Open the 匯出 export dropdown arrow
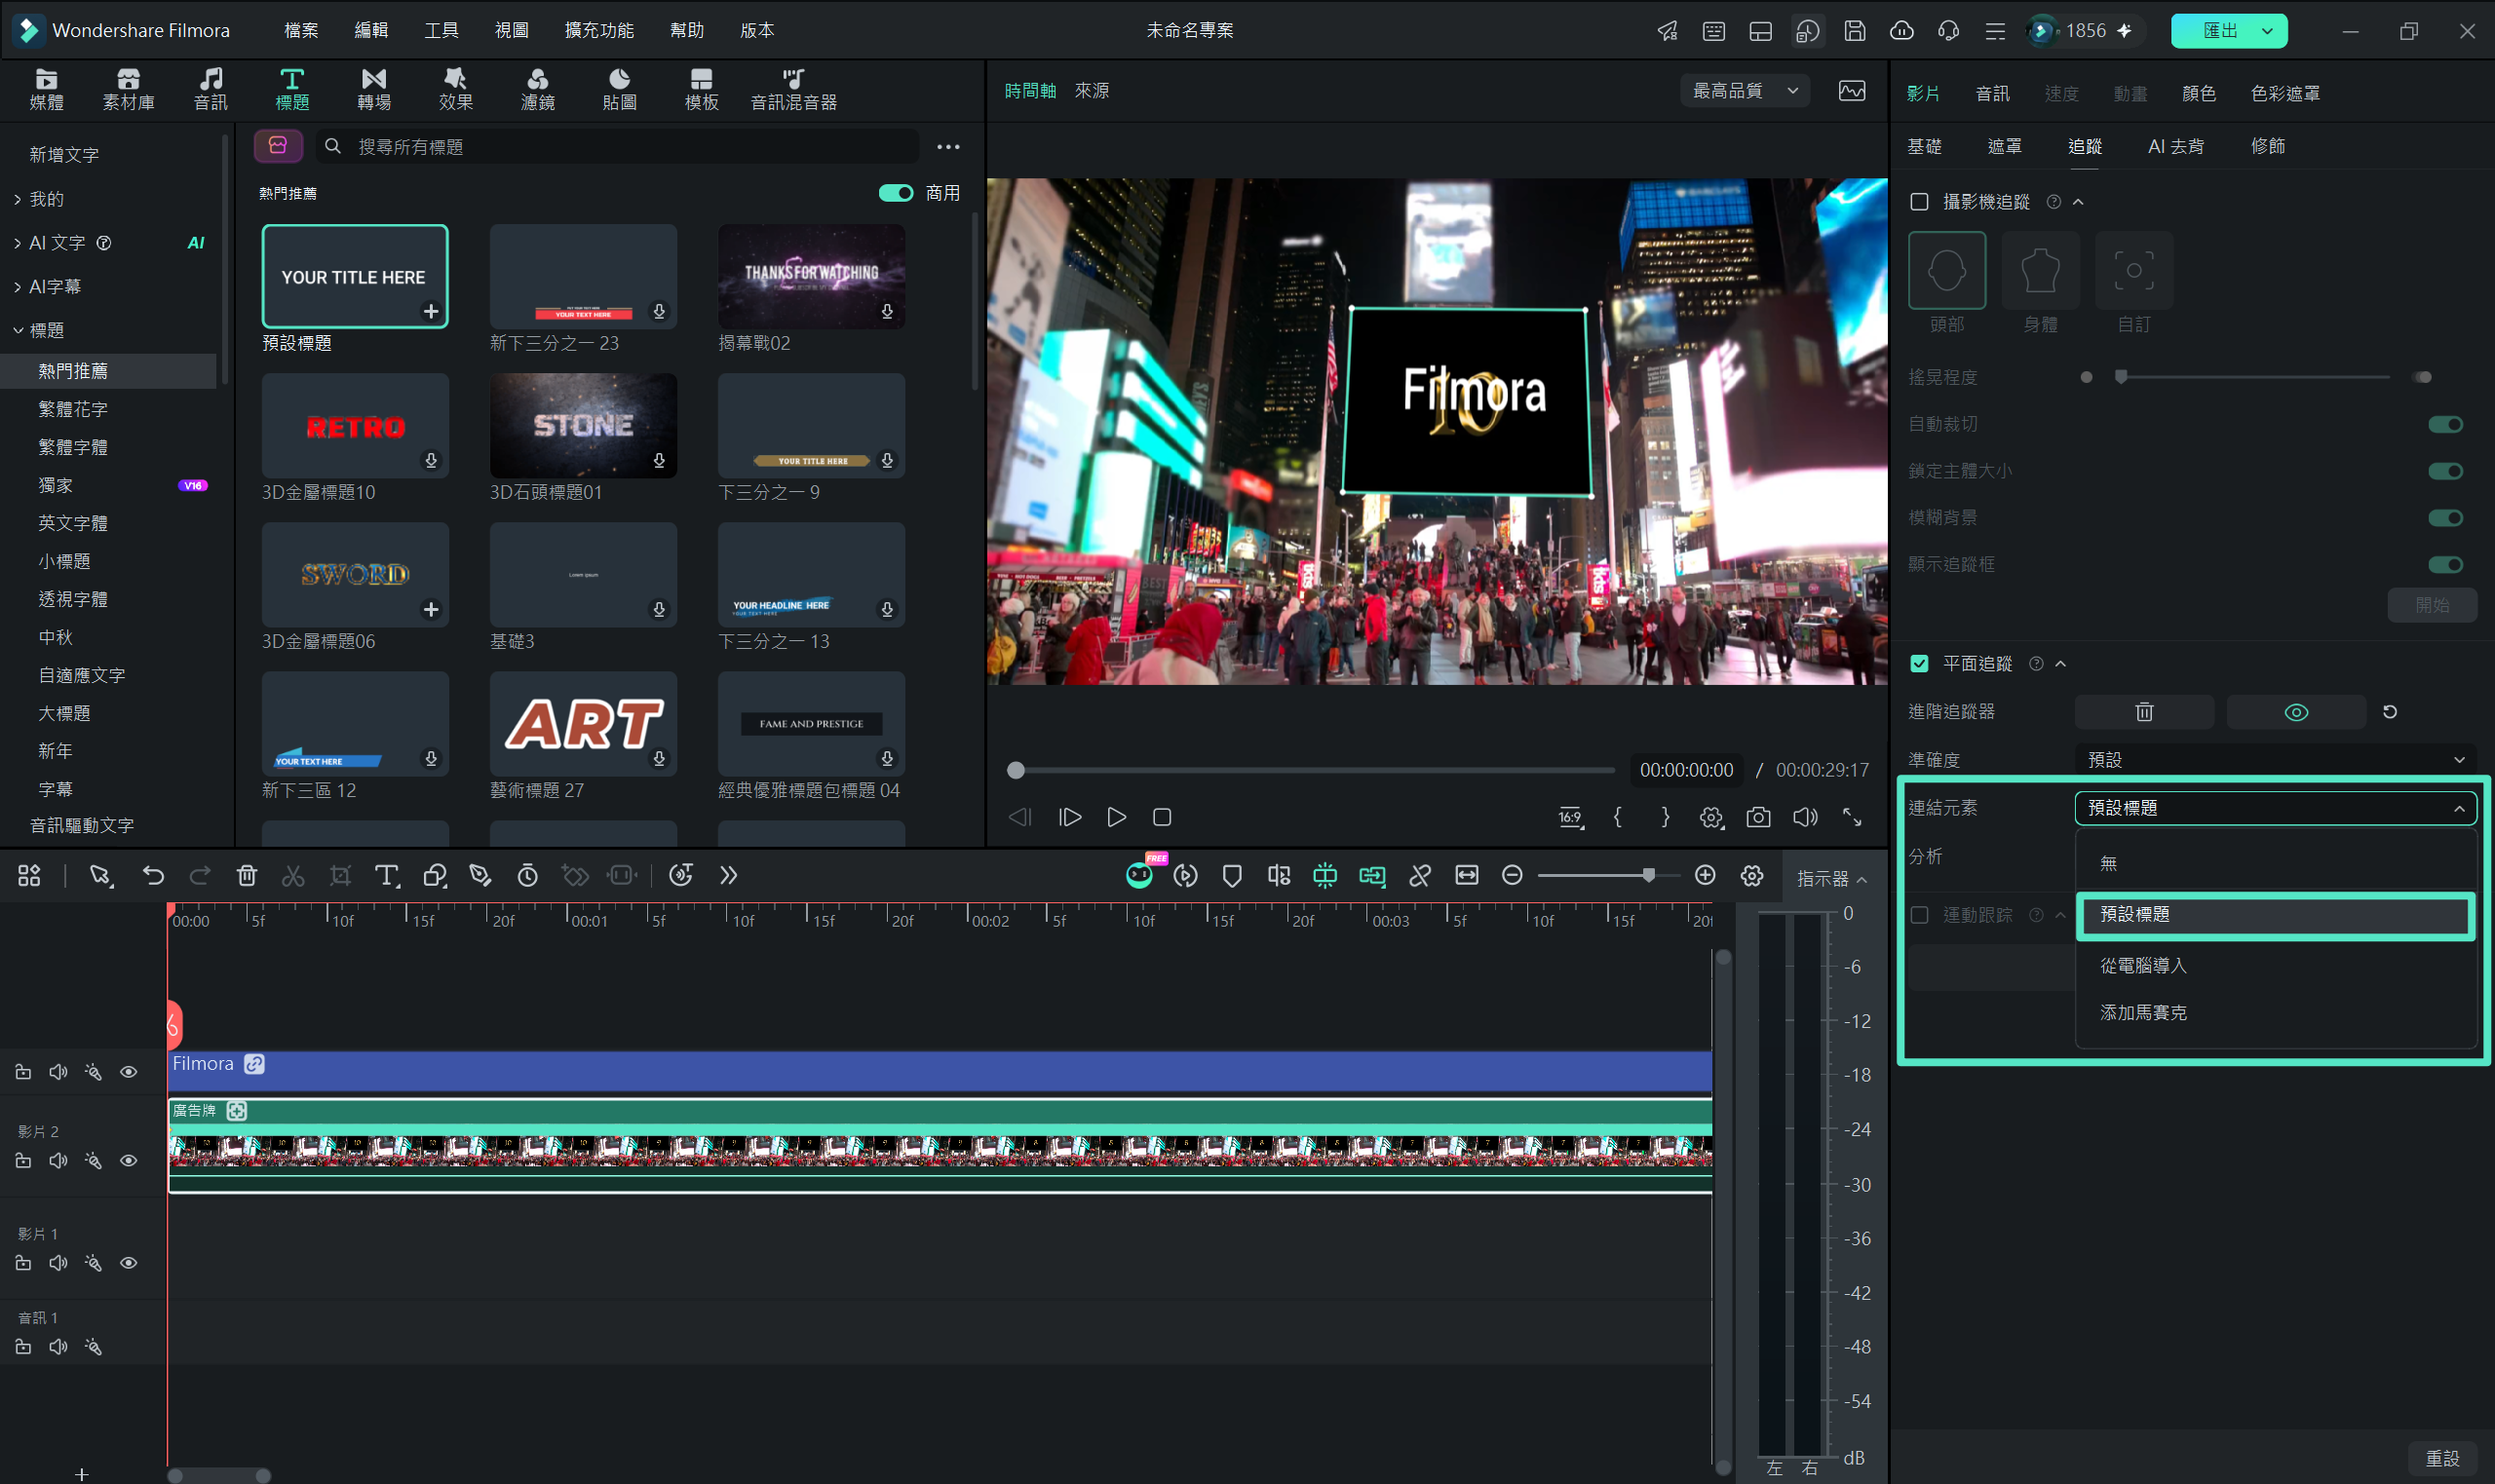The height and width of the screenshot is (1484, 2495). [x=2268, y=31]
